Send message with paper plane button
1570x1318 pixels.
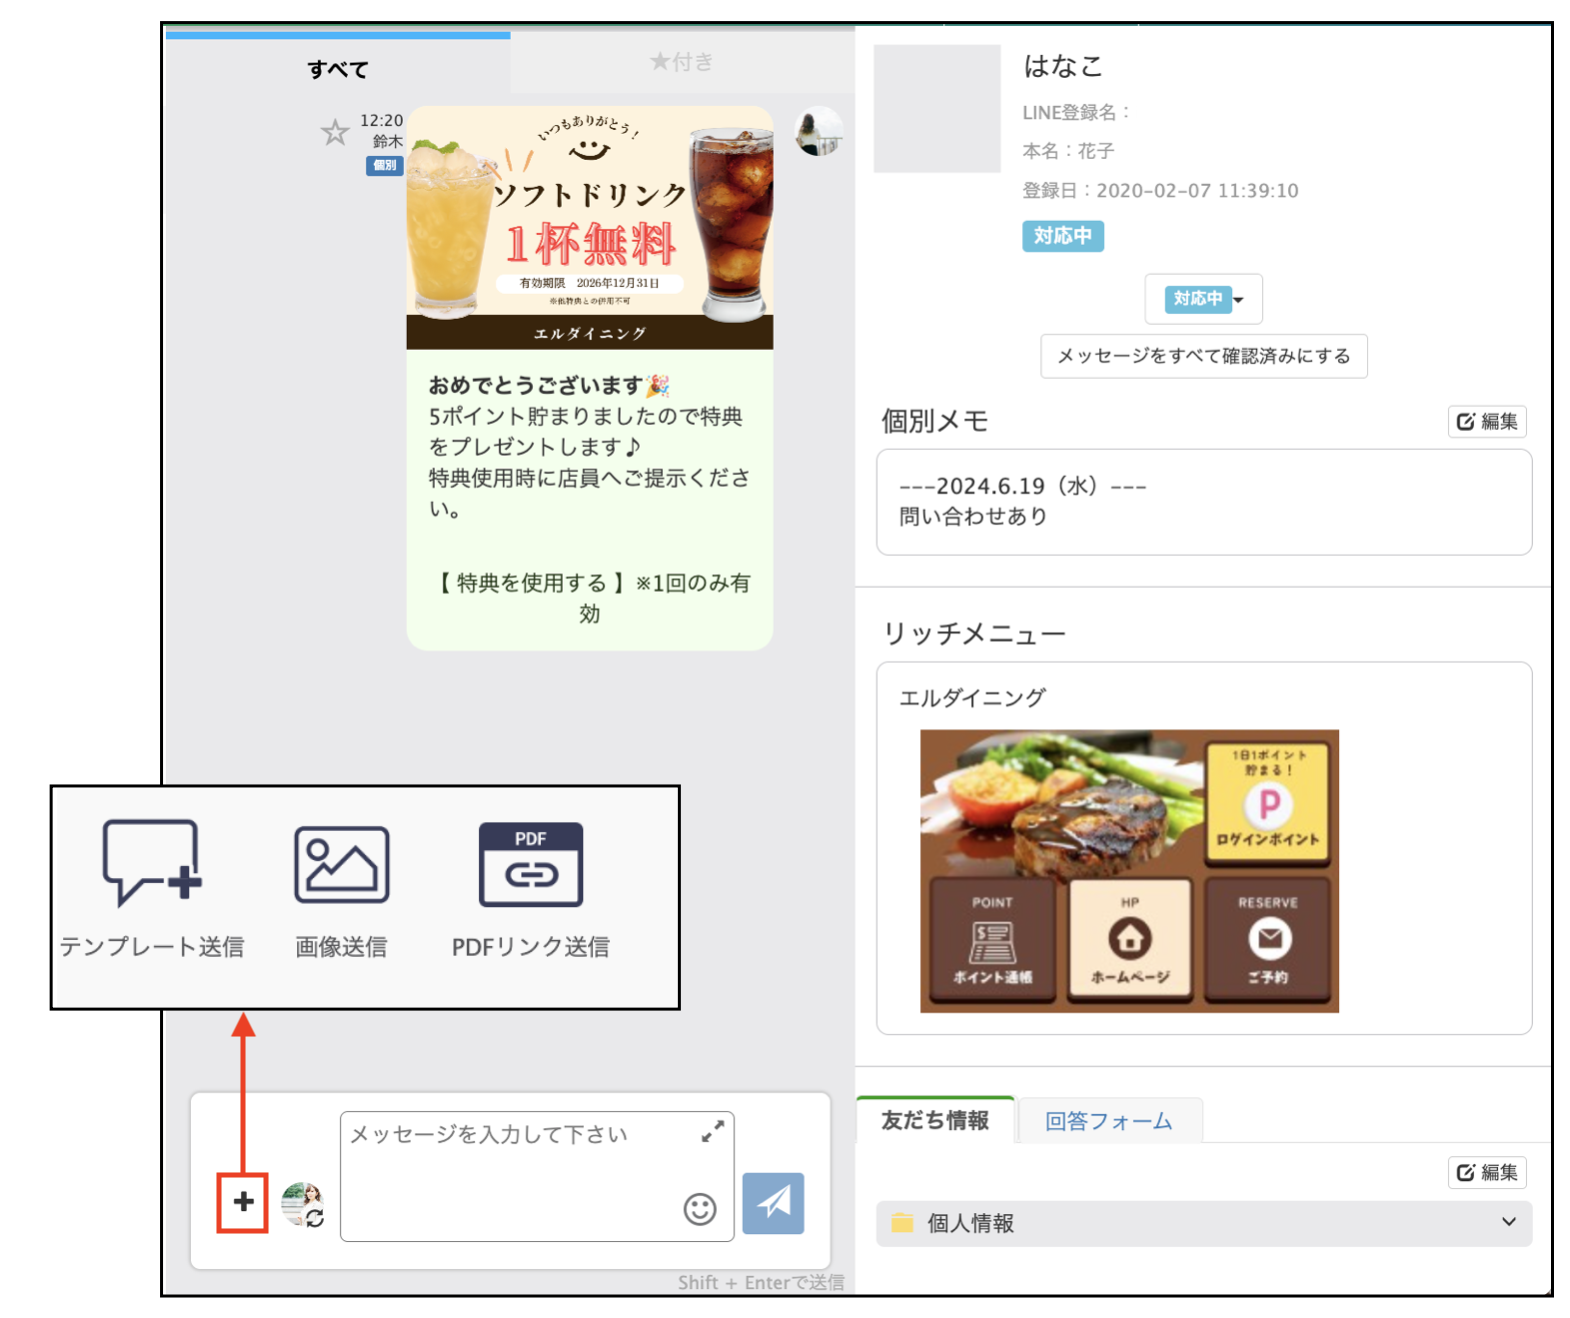point(773,1203)
